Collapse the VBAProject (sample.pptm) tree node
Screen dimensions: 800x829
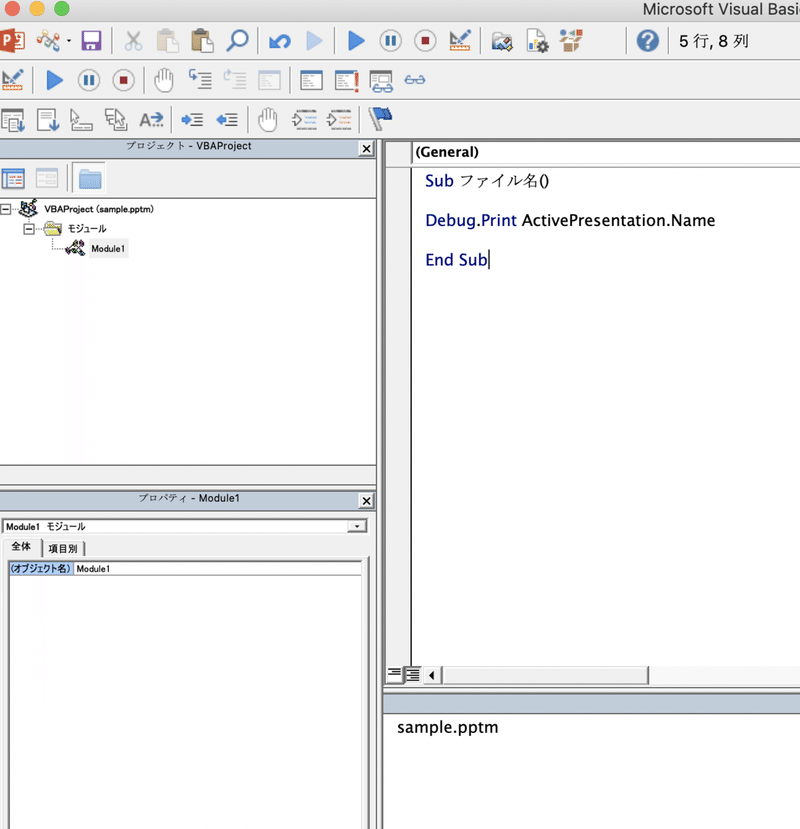5,210
